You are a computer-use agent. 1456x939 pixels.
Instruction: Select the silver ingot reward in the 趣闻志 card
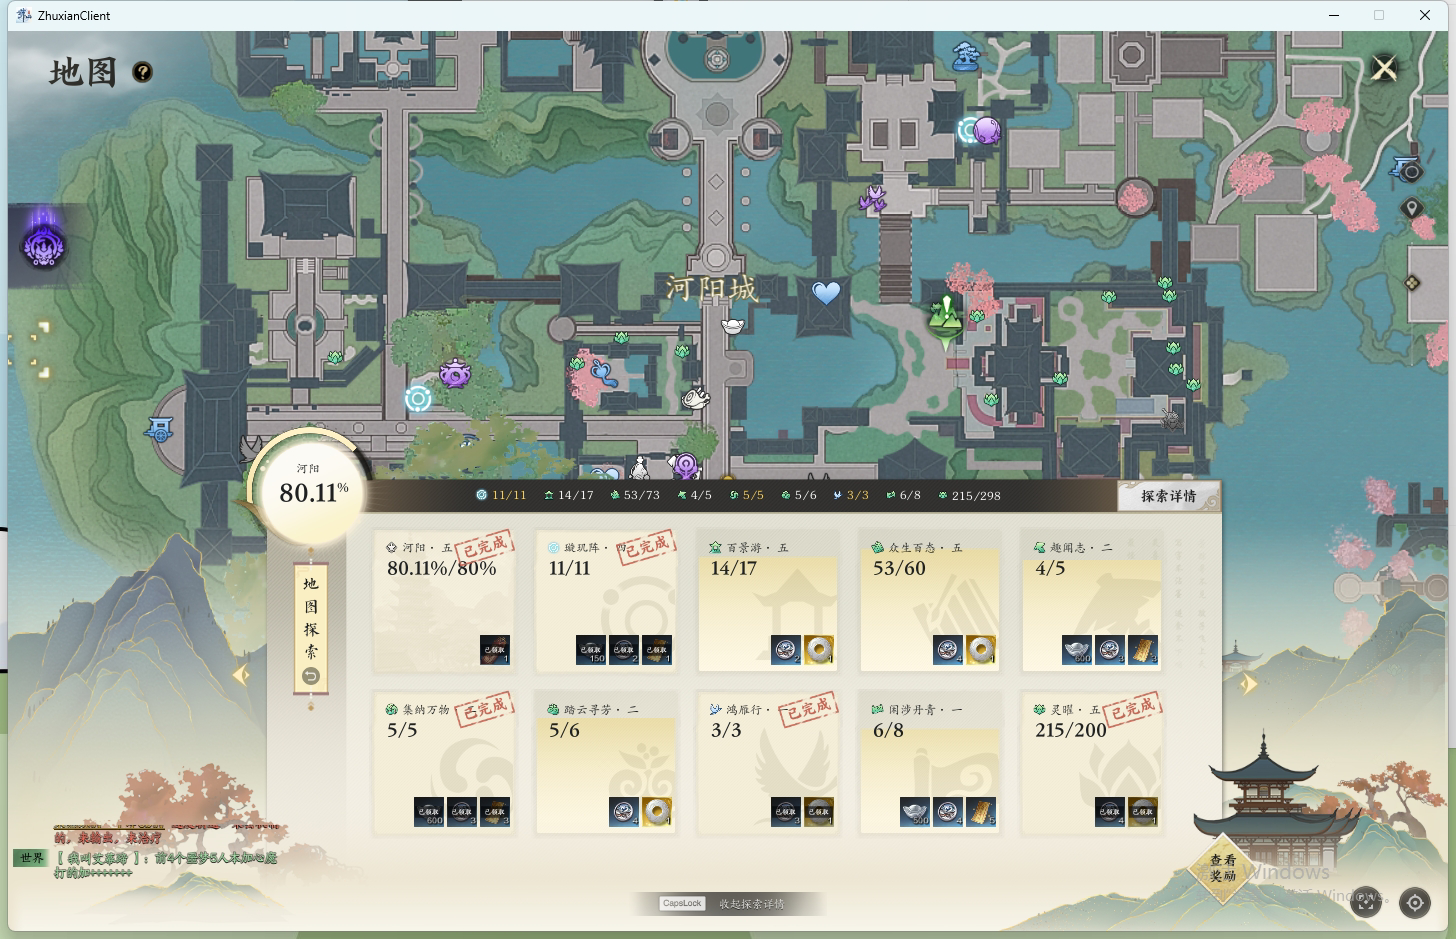(1077, 650)
